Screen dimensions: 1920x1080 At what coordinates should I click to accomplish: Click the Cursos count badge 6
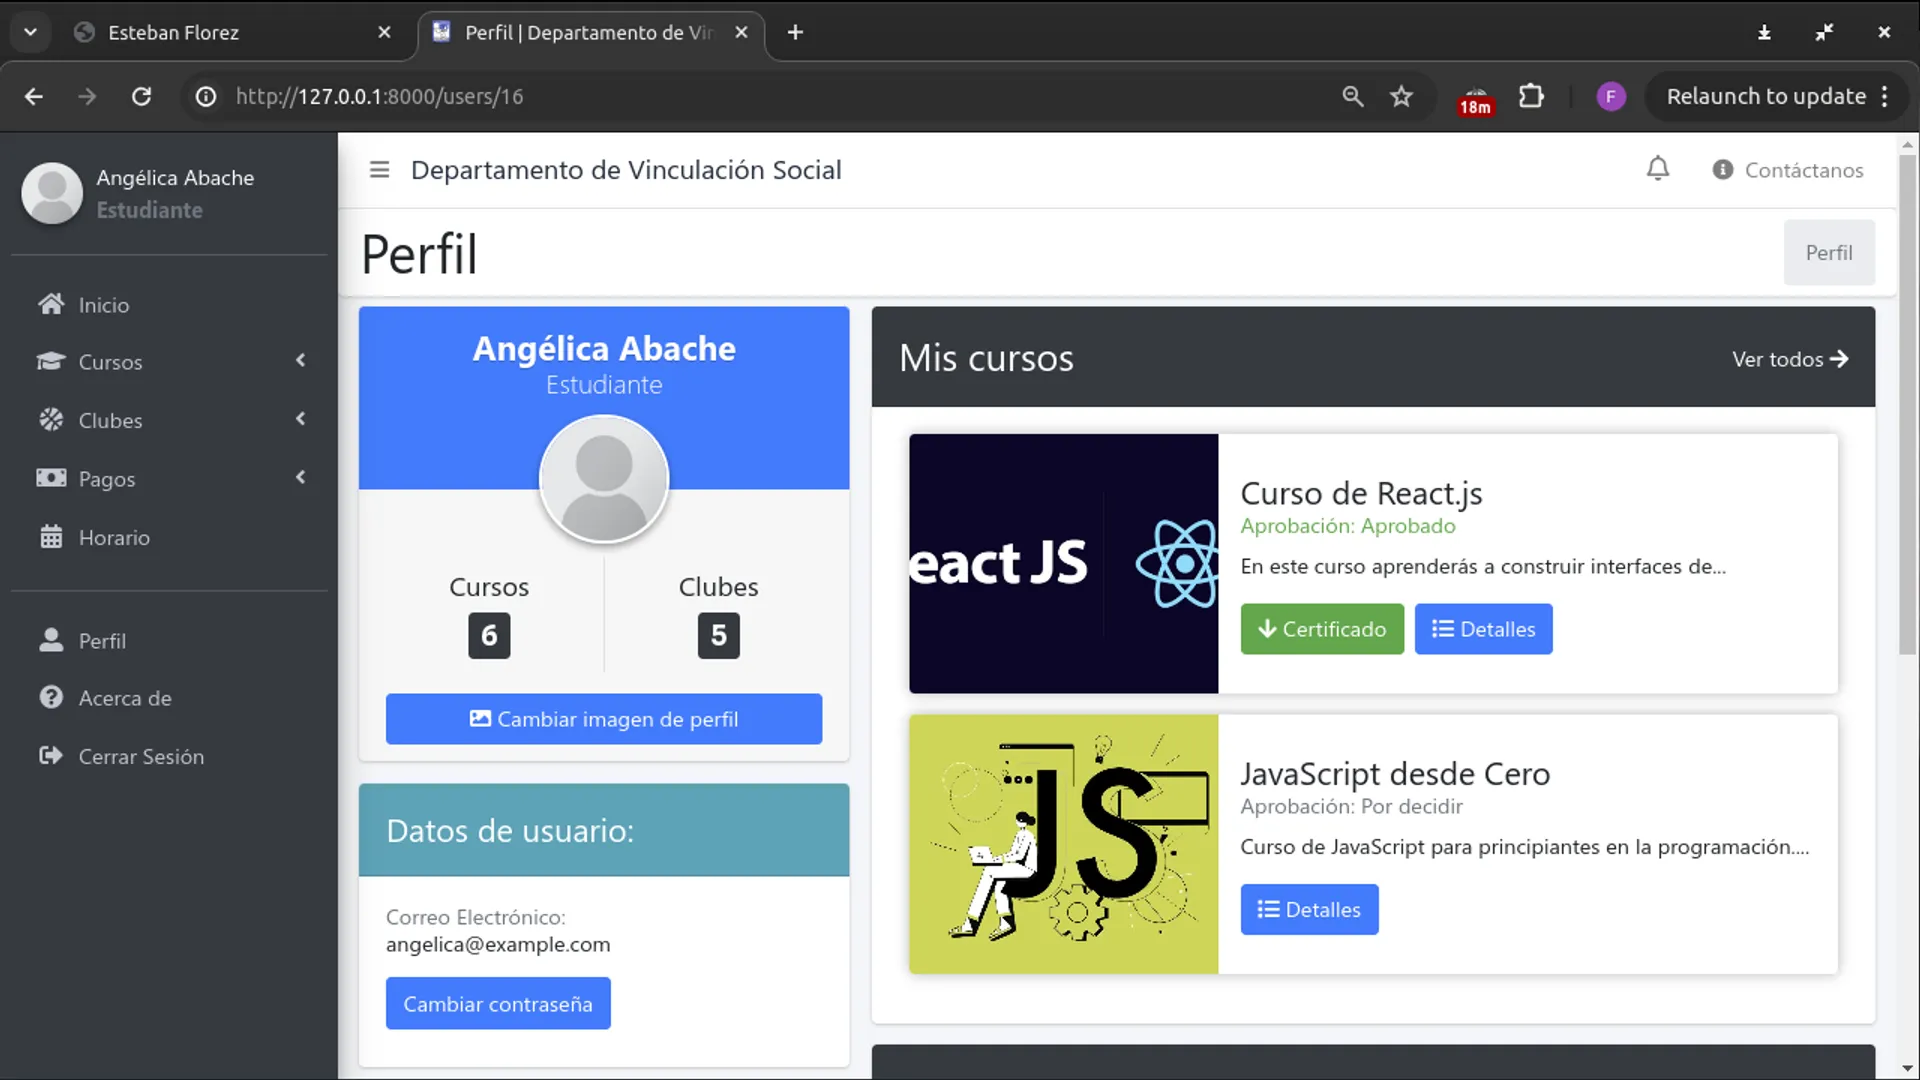tap(489, 635)
